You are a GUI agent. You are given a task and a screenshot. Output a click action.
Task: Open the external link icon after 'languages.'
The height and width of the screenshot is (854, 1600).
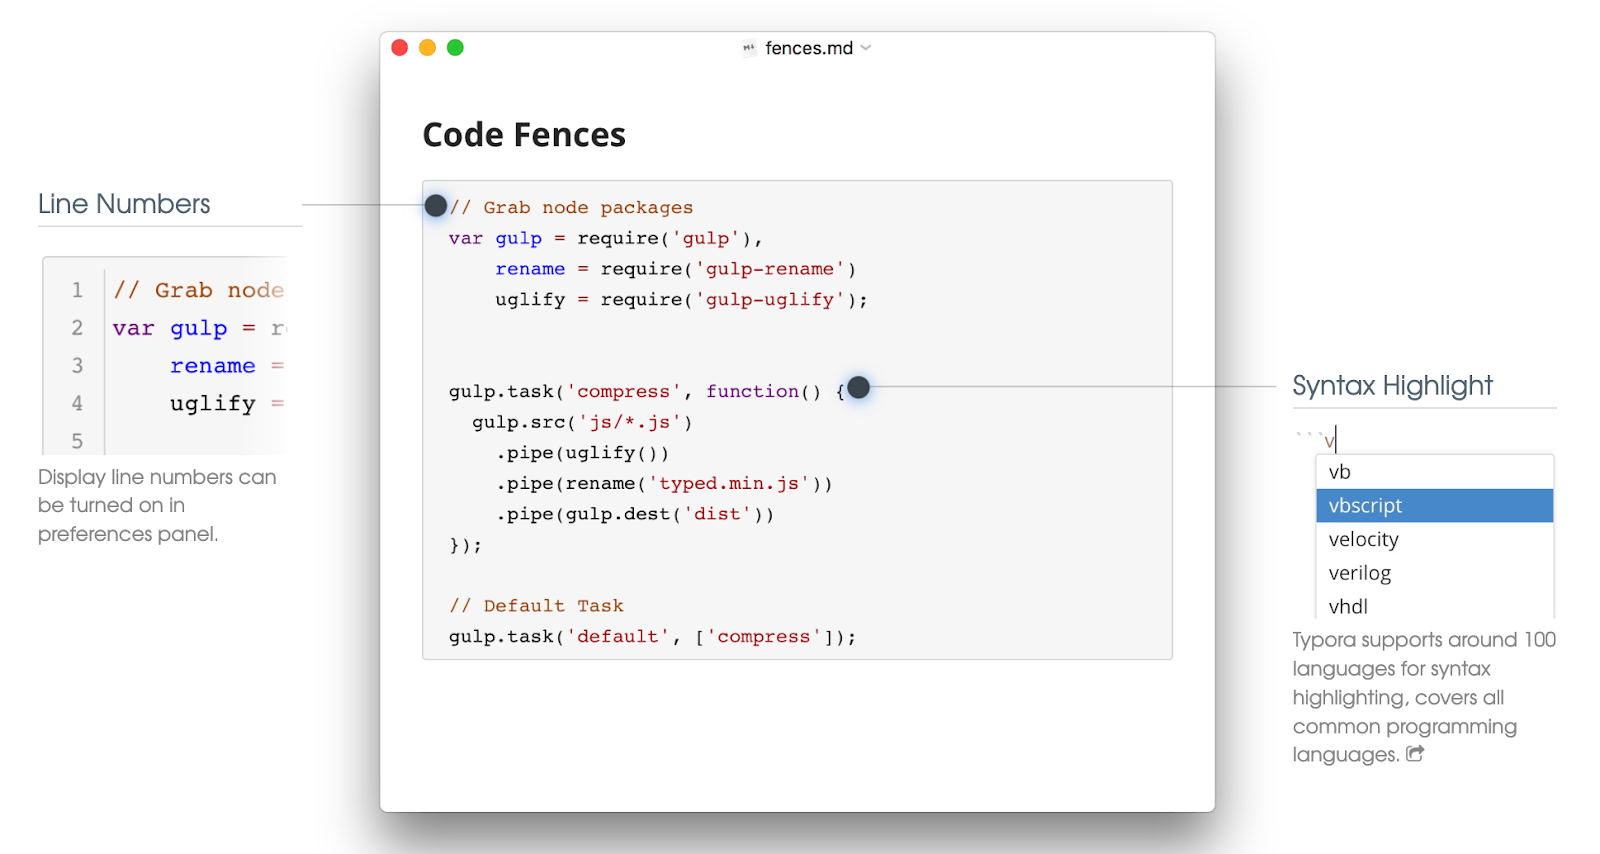pos(1414,754)
